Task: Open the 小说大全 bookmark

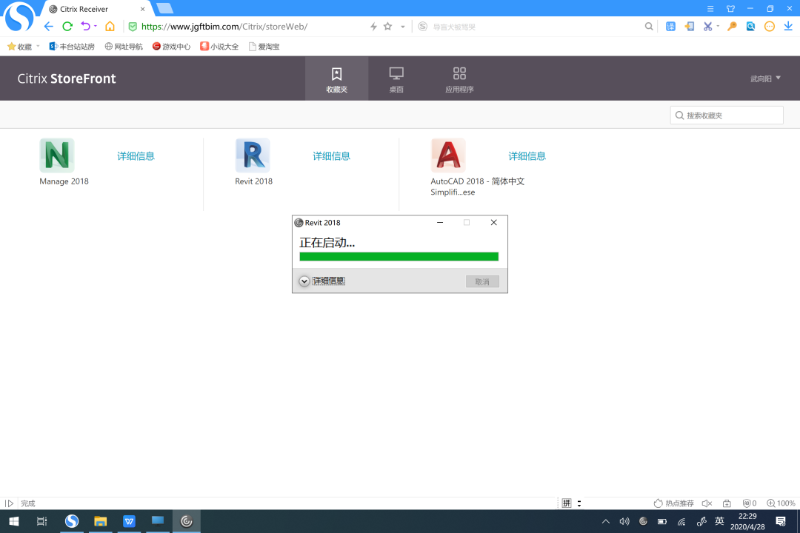Action: (x=219, y=46)
